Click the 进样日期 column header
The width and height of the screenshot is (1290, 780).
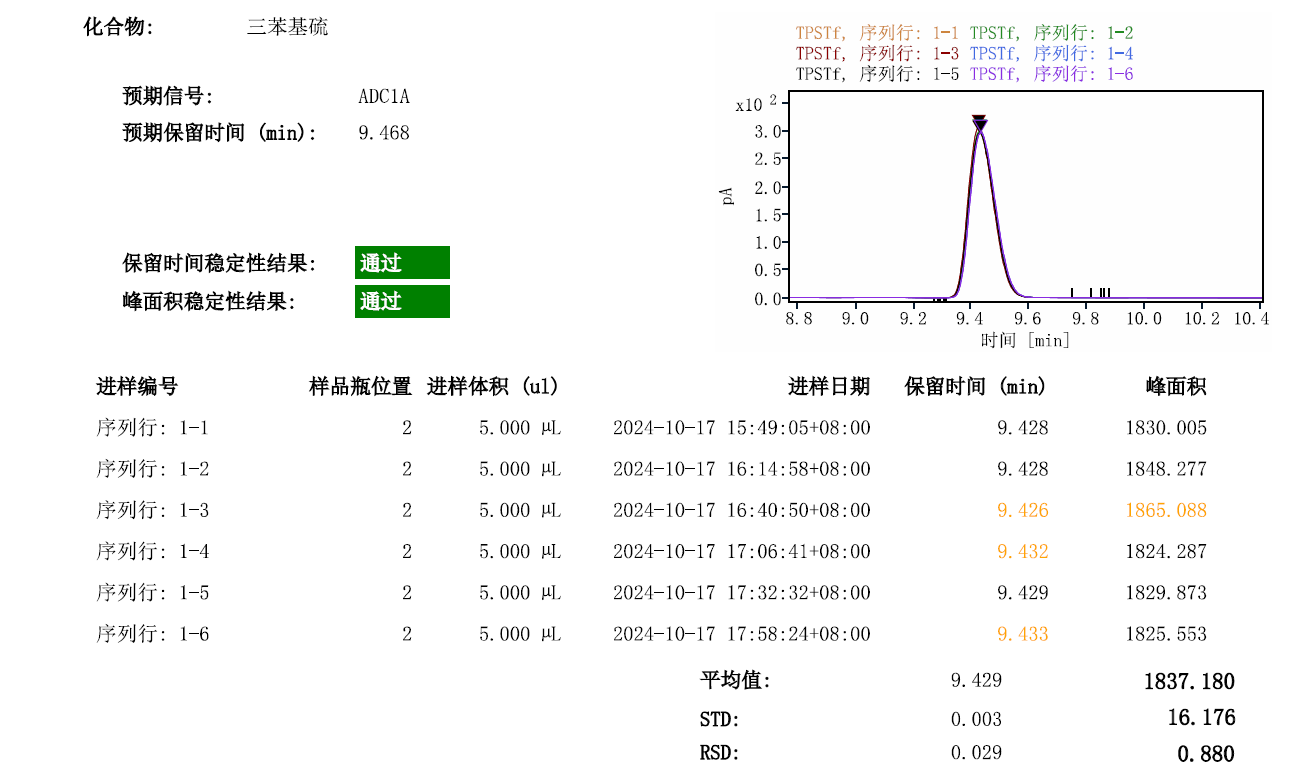(829, 387)
